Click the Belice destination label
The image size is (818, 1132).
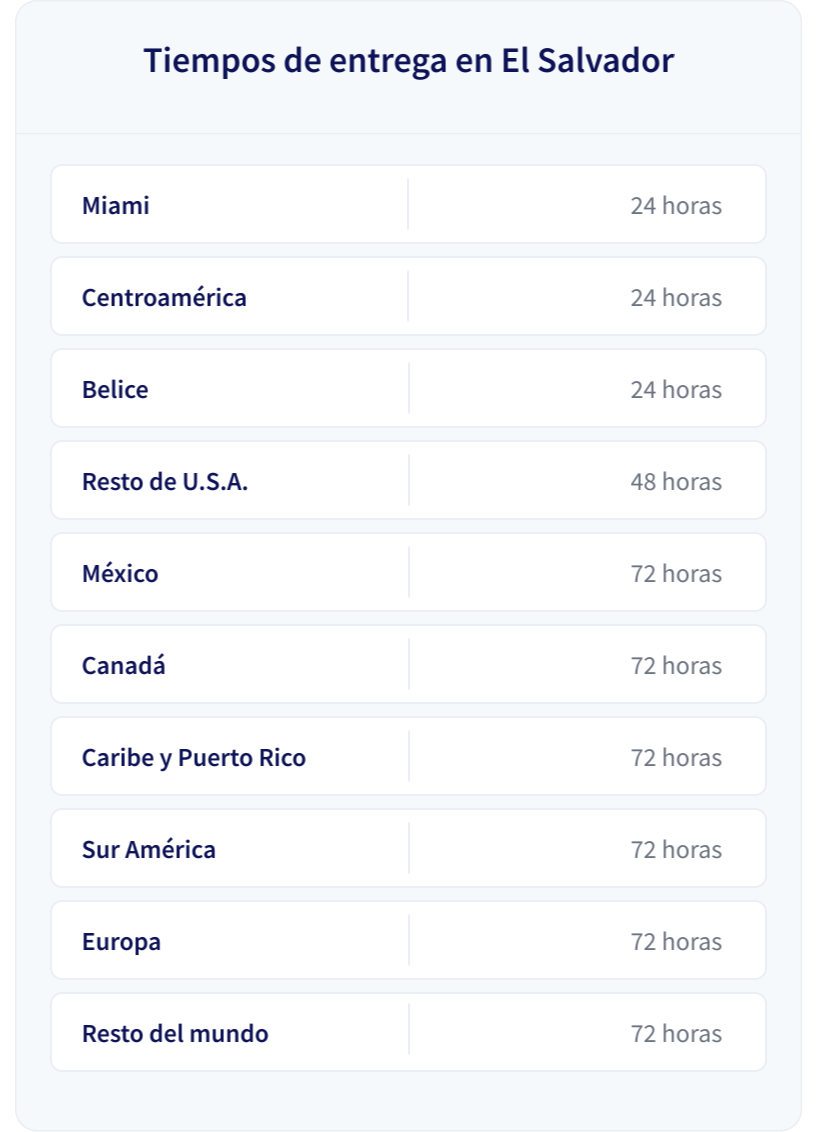pyautogui.click(x=115, y=390)
